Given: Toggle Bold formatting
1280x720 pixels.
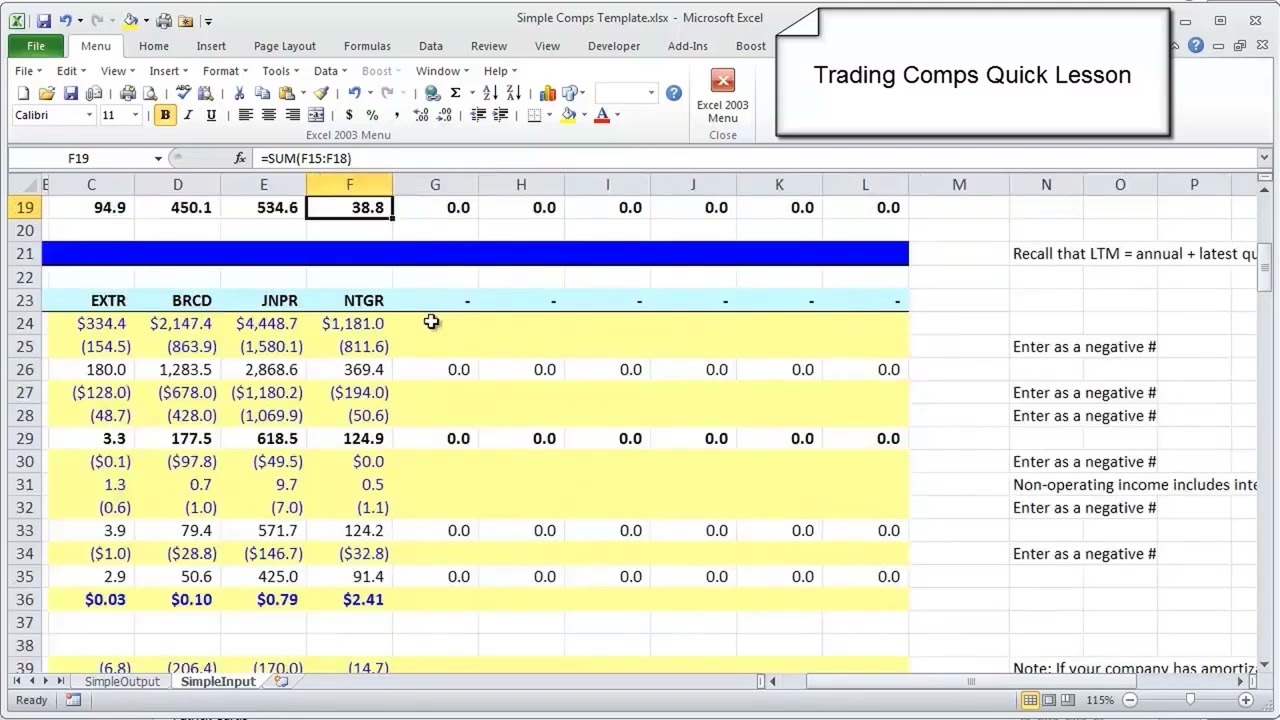Looking at the screenshot, I should pos(165,115).
